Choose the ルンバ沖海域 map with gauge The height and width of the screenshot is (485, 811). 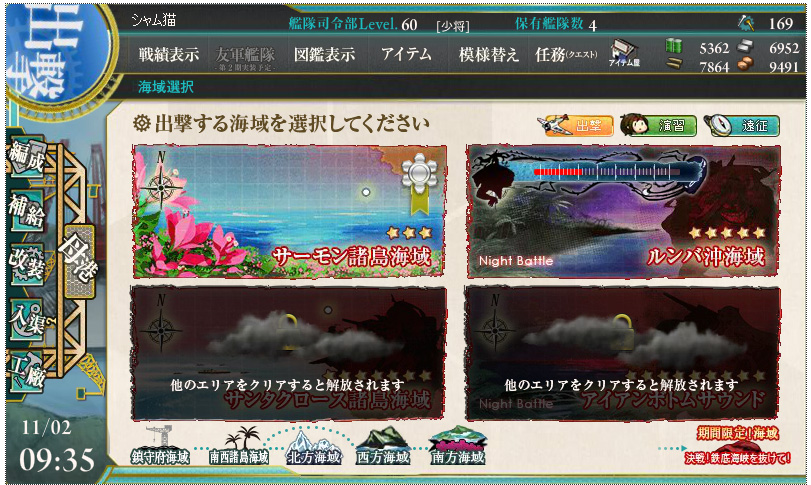623,211
